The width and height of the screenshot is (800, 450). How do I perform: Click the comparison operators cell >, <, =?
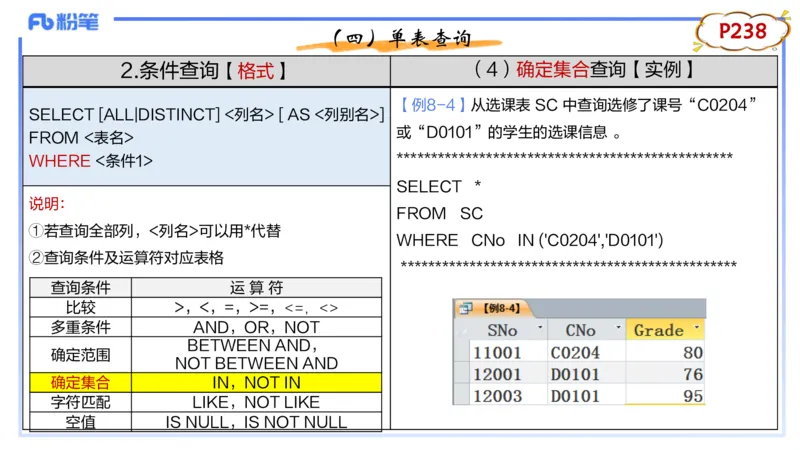[256, 308]
